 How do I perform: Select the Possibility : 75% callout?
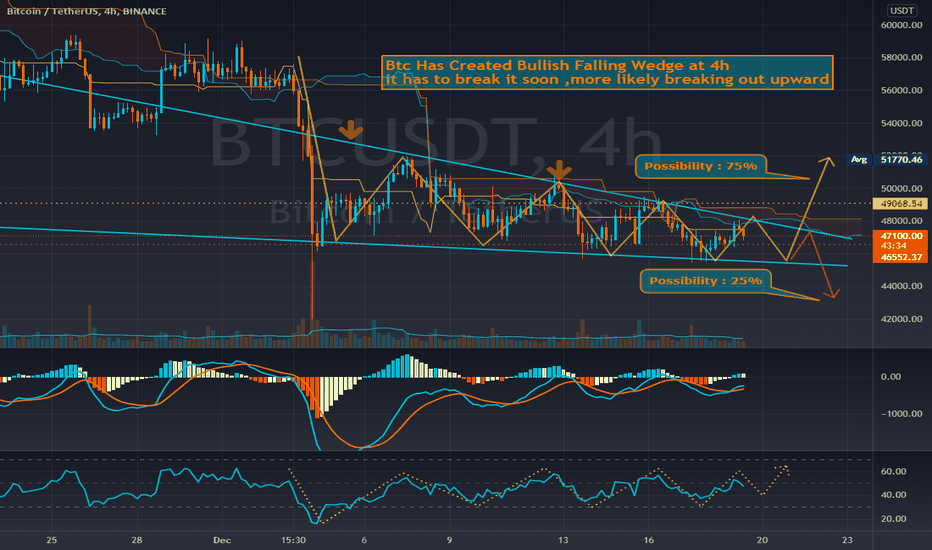tap(700, 166)
